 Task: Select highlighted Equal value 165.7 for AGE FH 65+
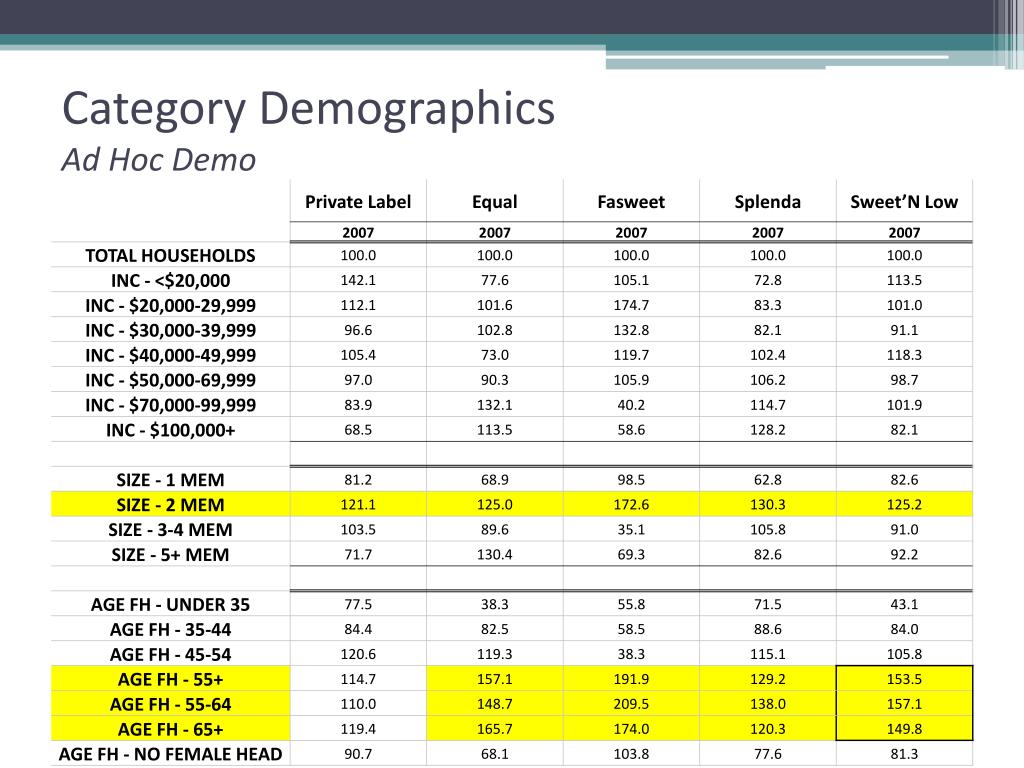[x=494, y=729]
